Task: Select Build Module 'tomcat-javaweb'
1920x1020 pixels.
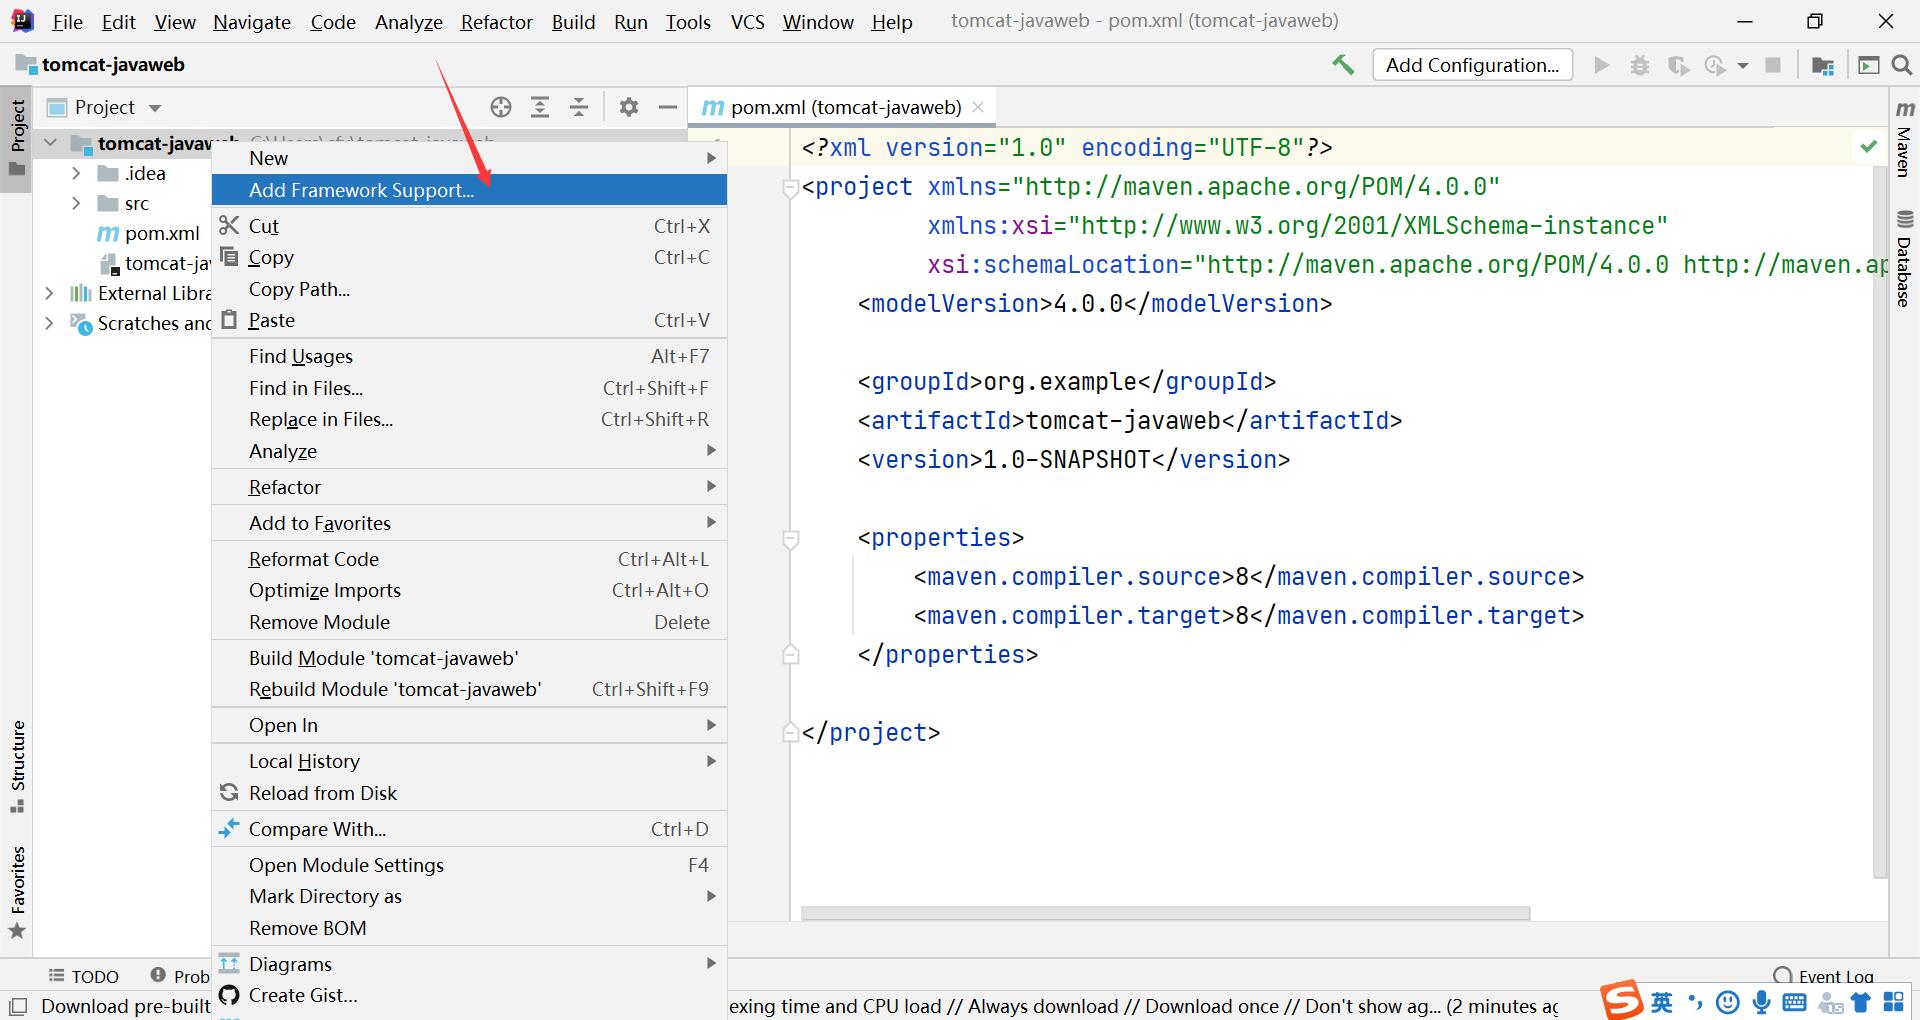Action: [x=469, y=658]
